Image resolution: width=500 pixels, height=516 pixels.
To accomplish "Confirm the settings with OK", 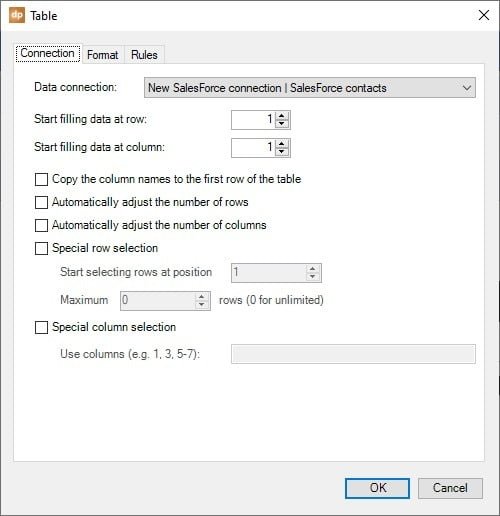I will (377, 488).
